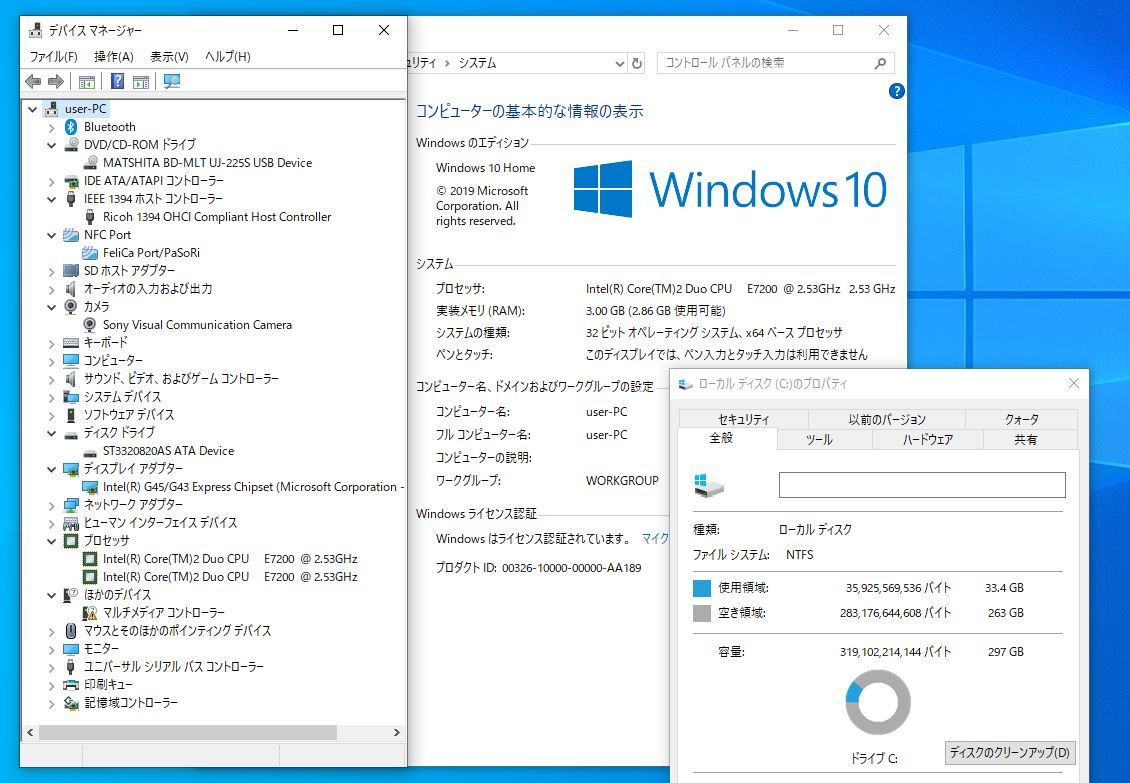The image size is (1130, 783).
Task: Switch to the ハードウェア tab
Action: (x=927, y=440)
